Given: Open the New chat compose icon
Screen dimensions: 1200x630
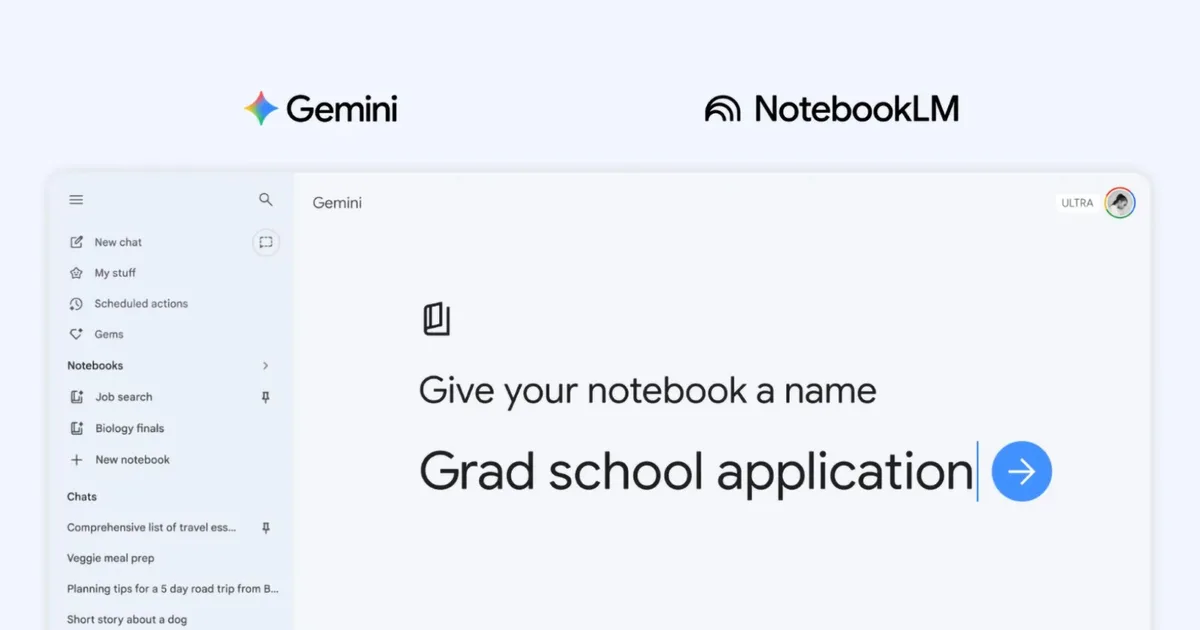Looking at the screenshot, I should pyautogui.click(x=76, y=242).
